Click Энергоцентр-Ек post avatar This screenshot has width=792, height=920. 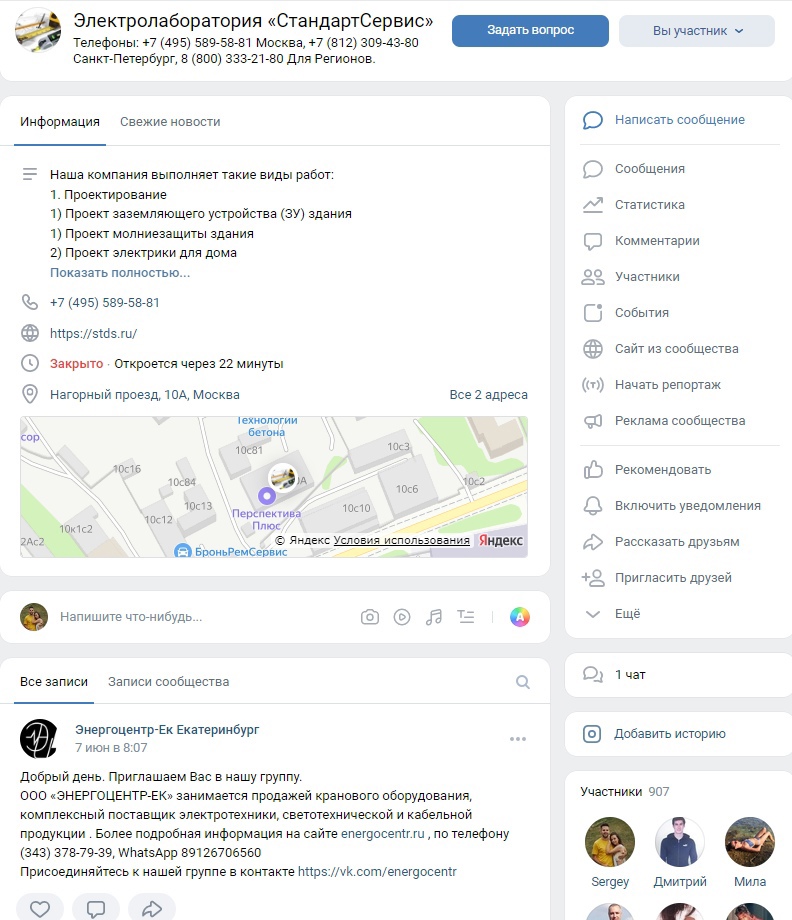39,738
